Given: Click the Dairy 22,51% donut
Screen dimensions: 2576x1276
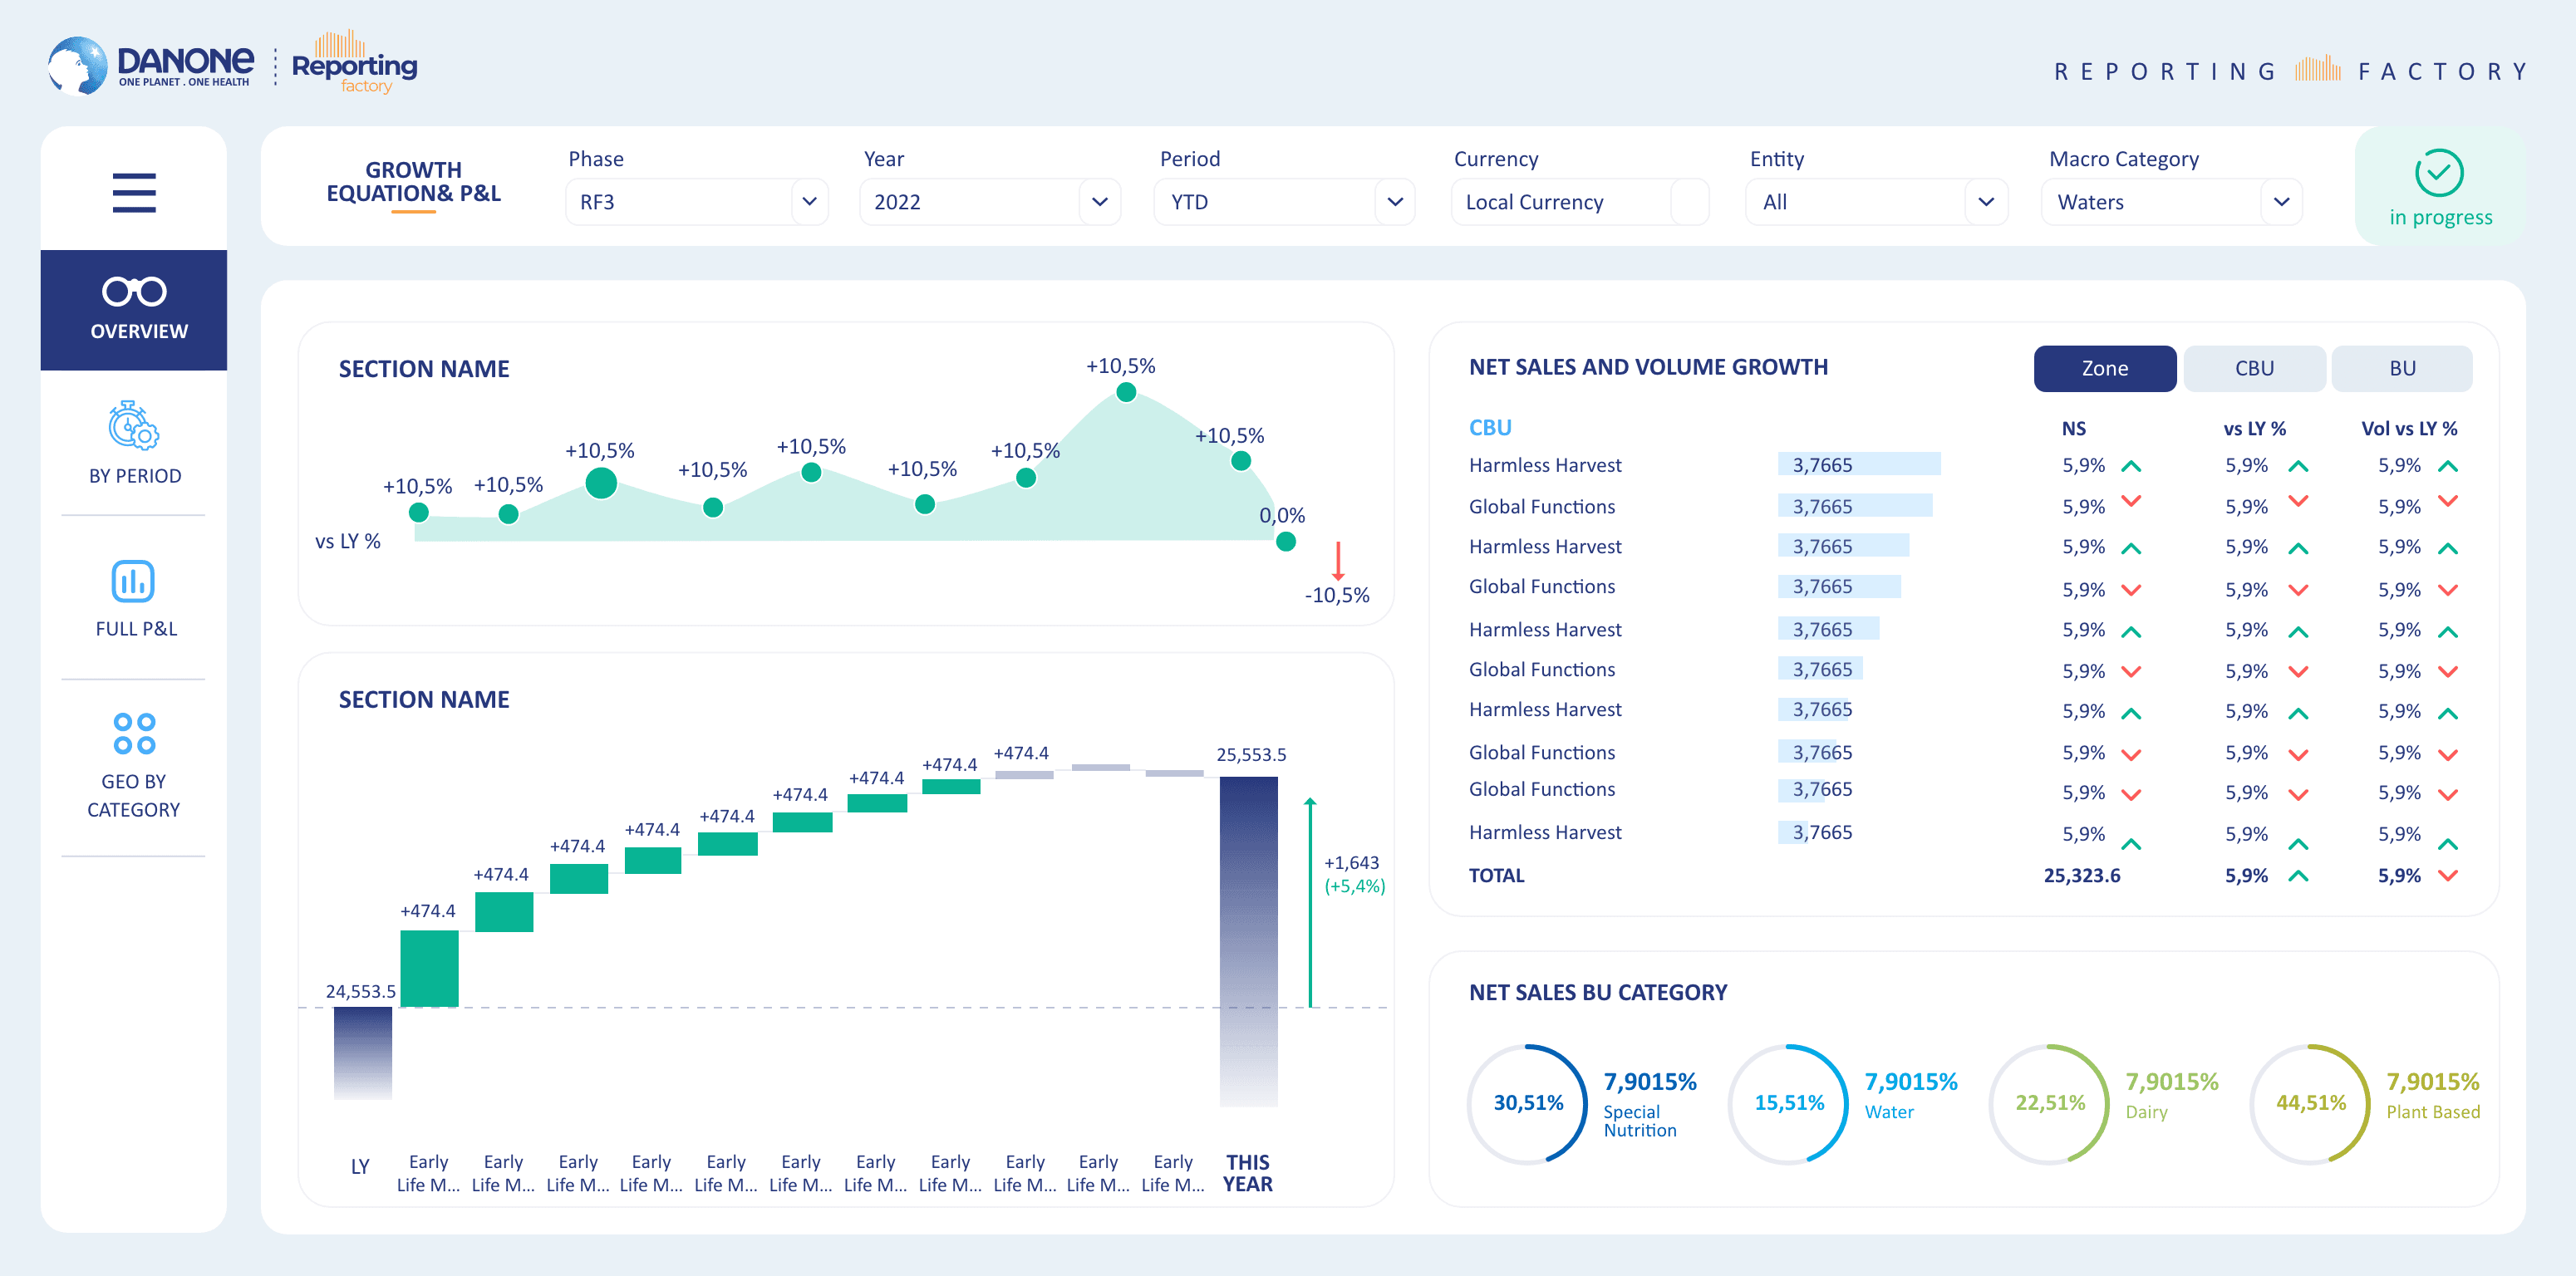Looking at the screenshot, I should tap(2049, 1103).
